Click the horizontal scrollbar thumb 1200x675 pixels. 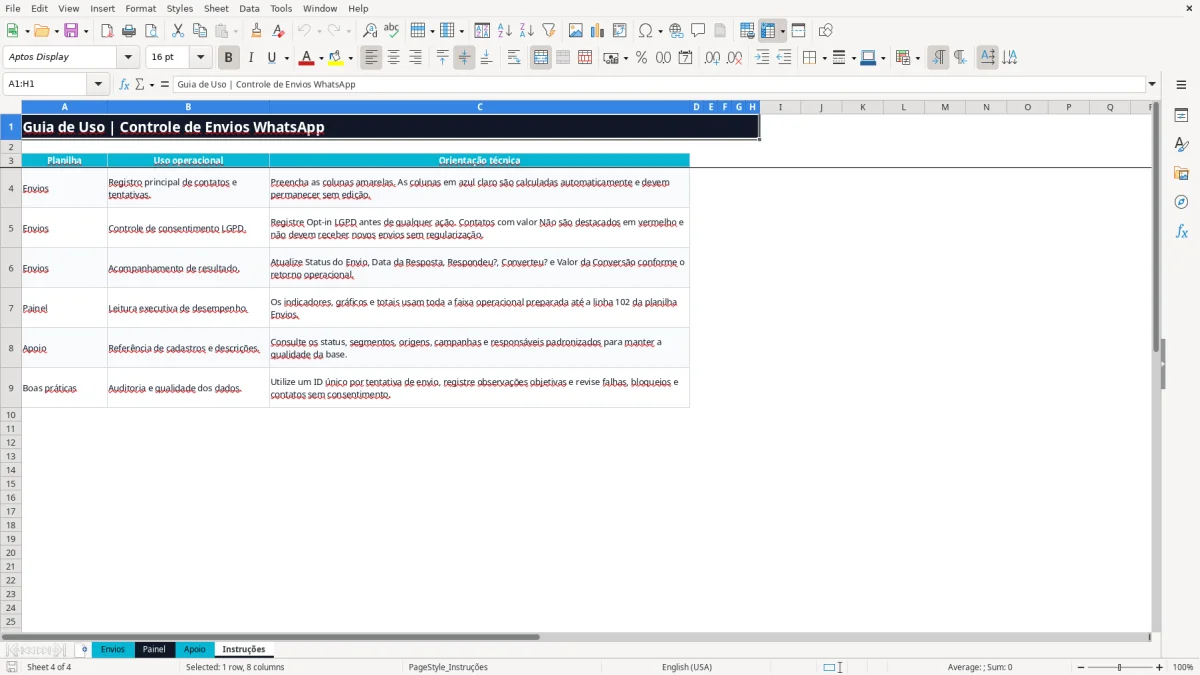click(x=270, y=637)
